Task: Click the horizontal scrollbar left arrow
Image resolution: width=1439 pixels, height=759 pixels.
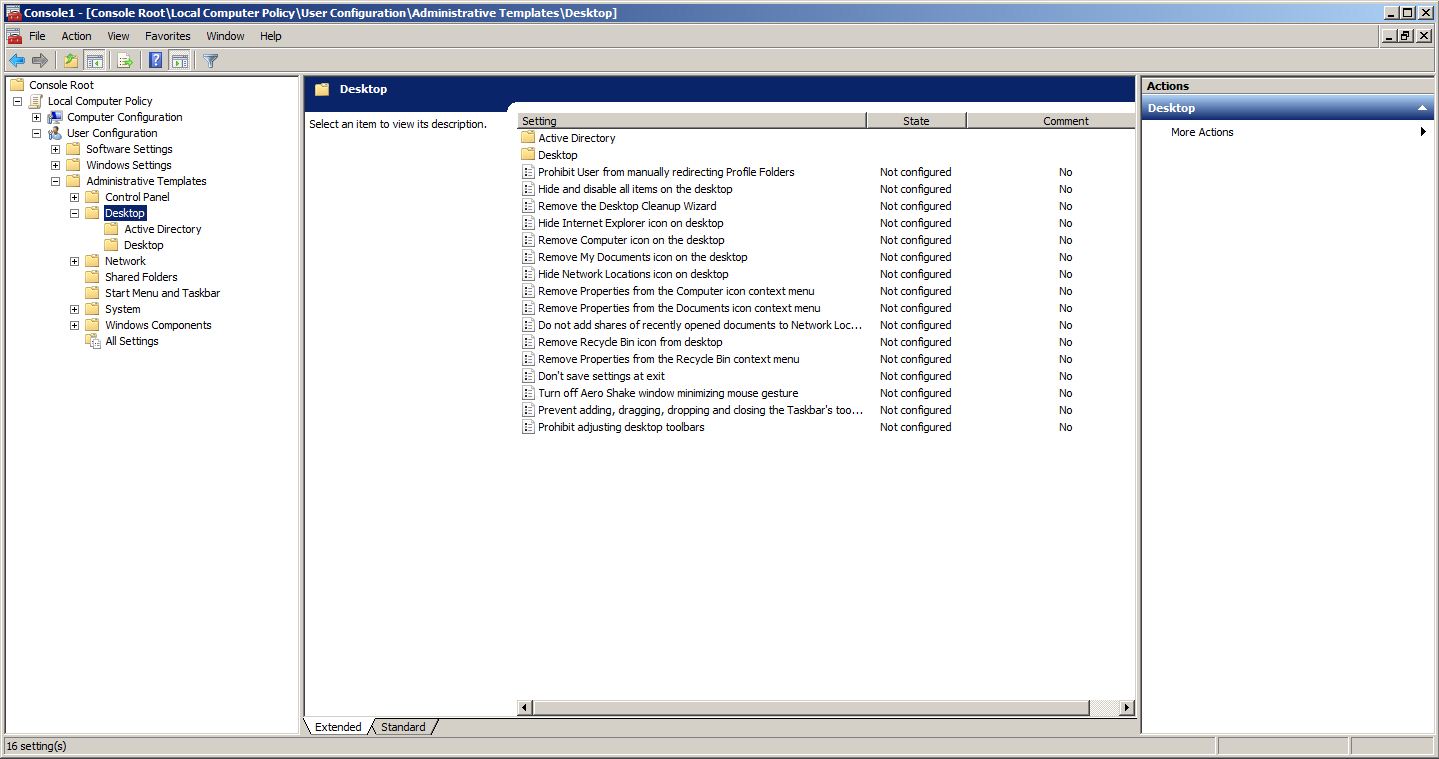Action: pos(525,708)
